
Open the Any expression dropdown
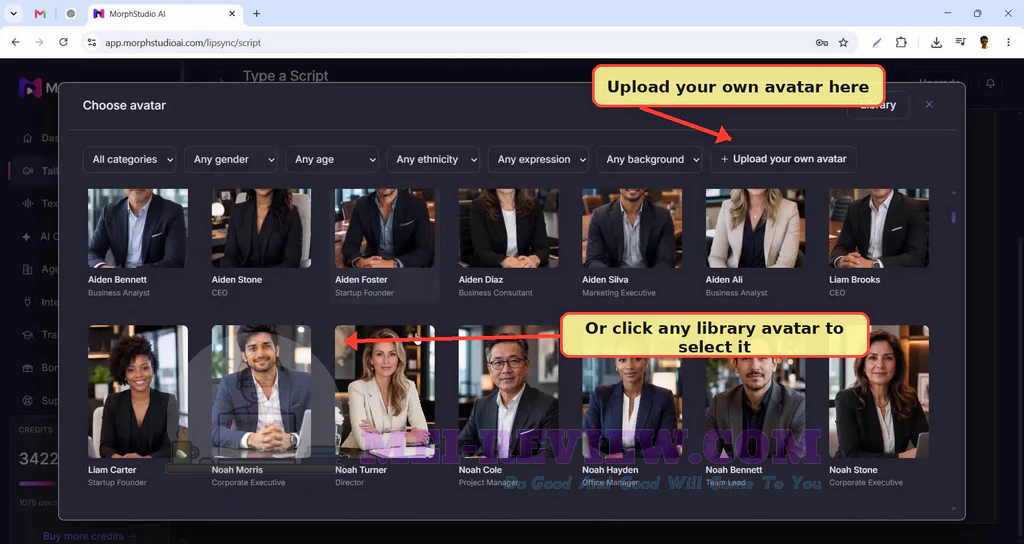[x=538, y=159]
